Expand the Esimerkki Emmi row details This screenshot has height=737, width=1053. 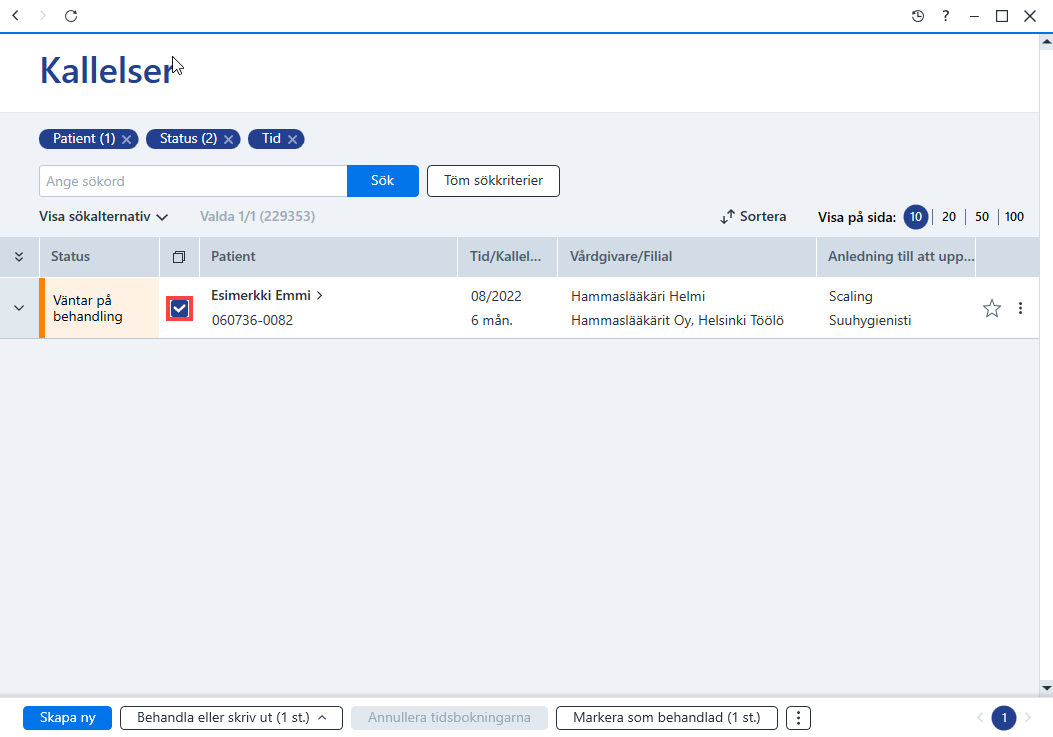click(x=19, y=308)
